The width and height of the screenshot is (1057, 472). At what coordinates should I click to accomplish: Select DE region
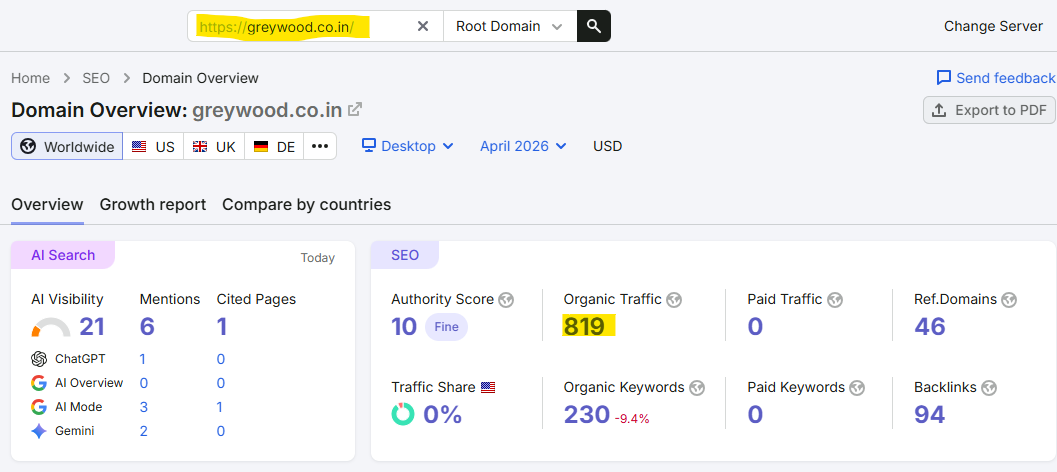coord(274,146)
